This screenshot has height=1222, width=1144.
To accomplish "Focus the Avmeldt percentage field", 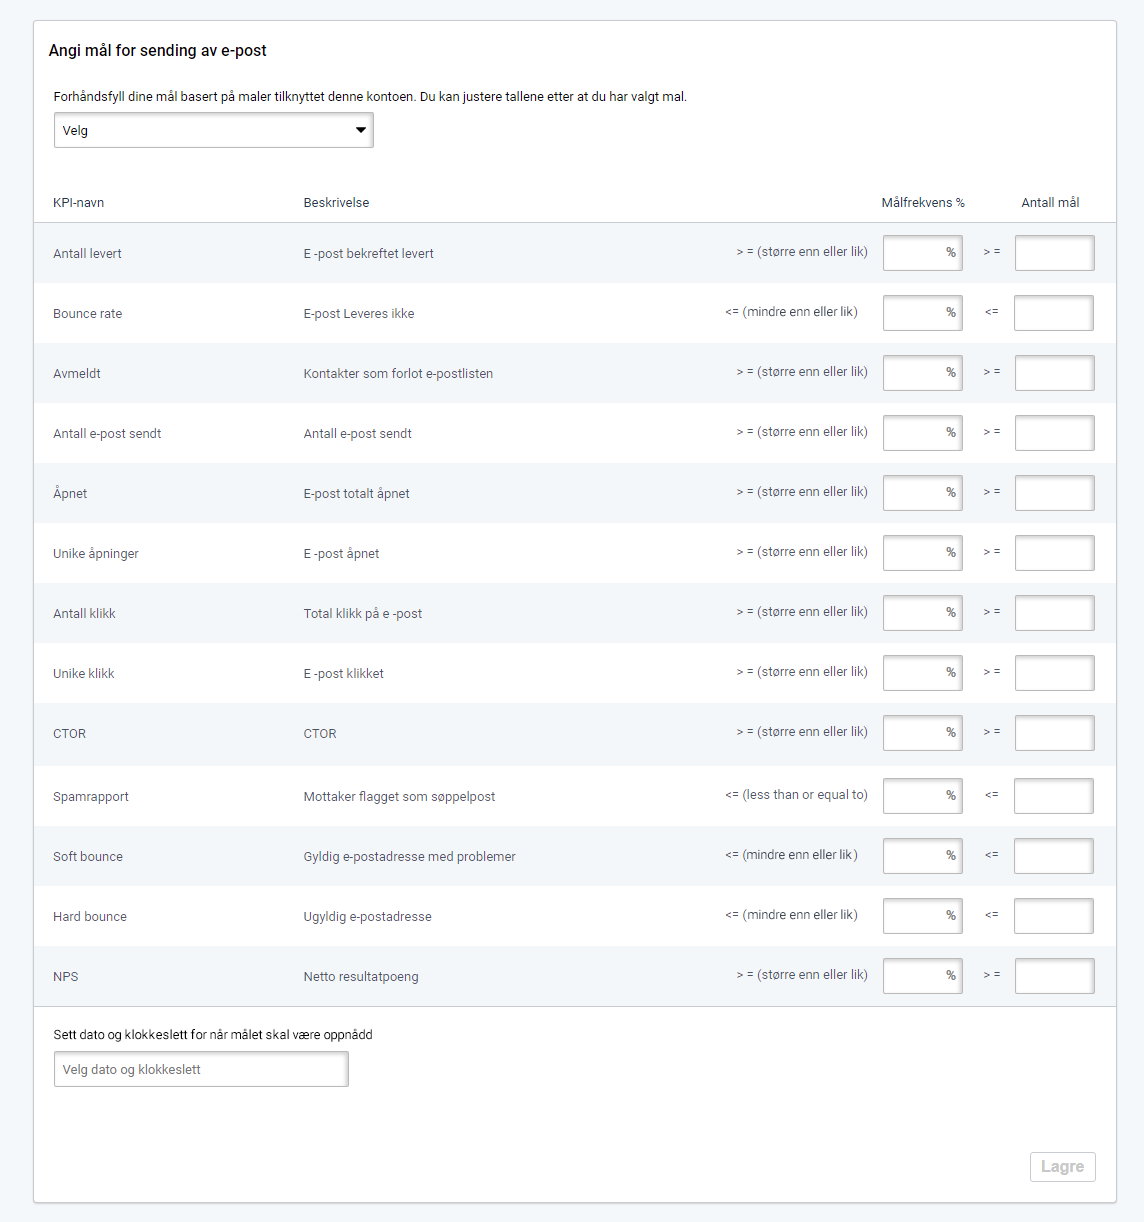I will [x=922, y=373].
